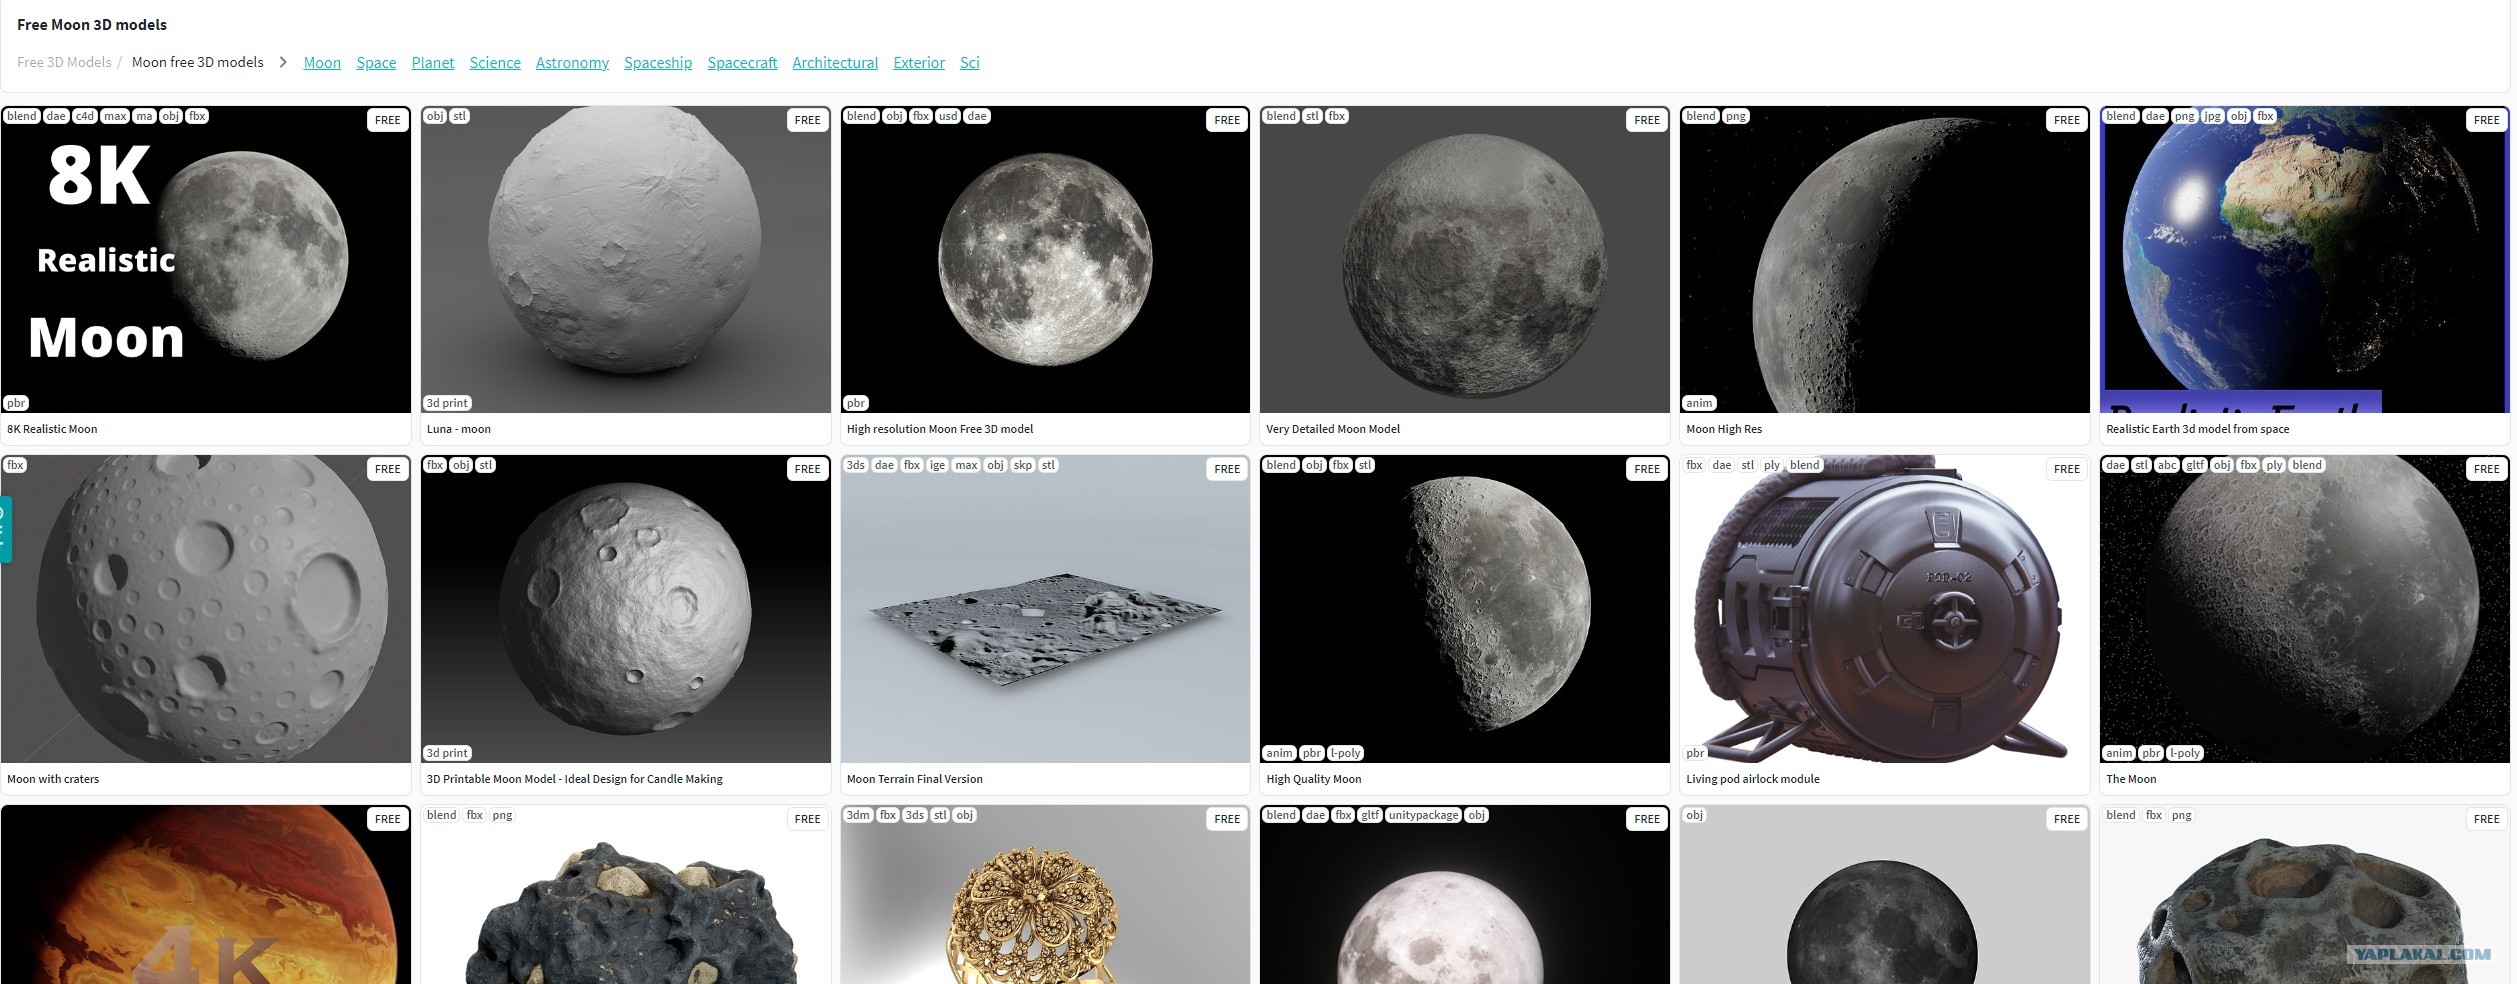The height and width of the screenshot is (984, 2517).
Task: Click the Moon with craters title
Action: [53, 779]
